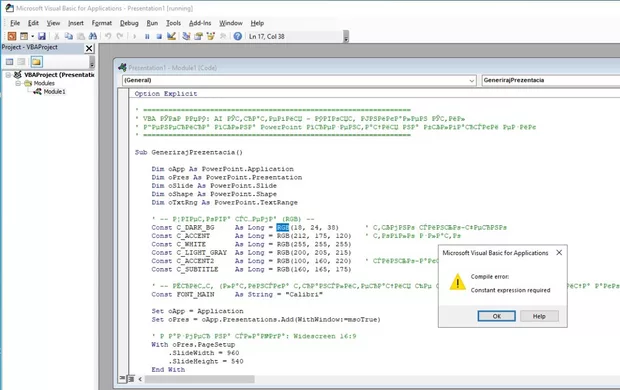The image size is (620, 390).
Task: Open the Debug menu
Action: coord(129,23)
